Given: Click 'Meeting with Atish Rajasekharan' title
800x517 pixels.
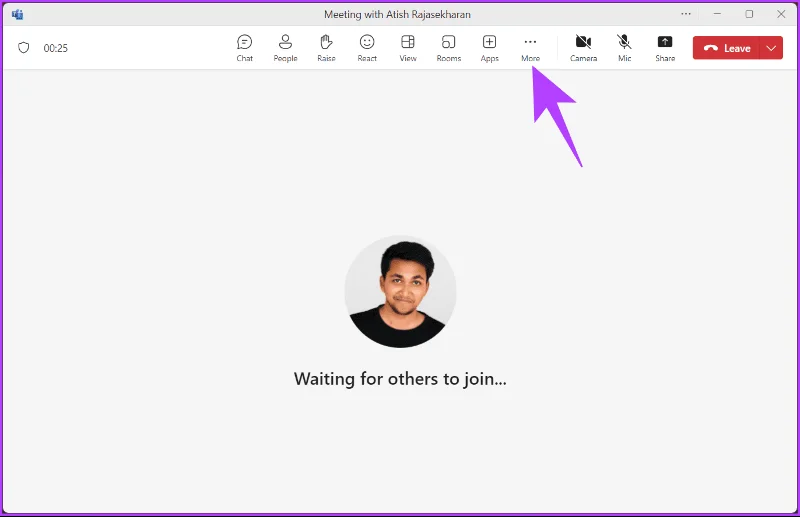Looking at the screenshot, I should [397, 14].
